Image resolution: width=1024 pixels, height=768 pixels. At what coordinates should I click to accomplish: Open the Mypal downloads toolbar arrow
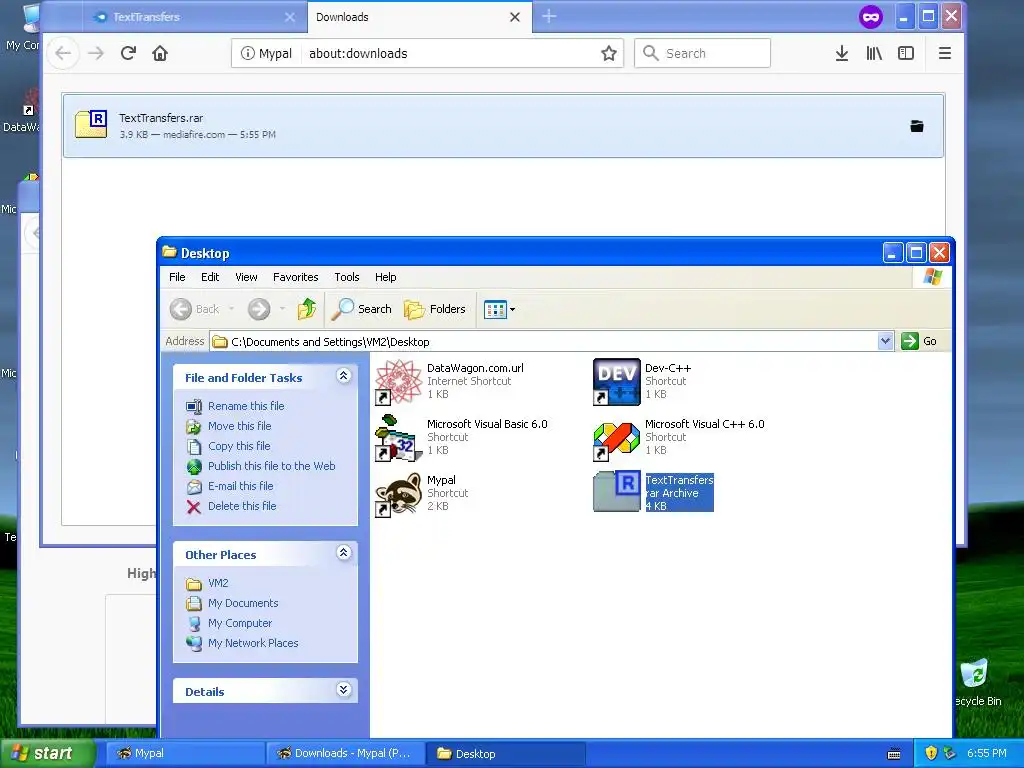842,53
